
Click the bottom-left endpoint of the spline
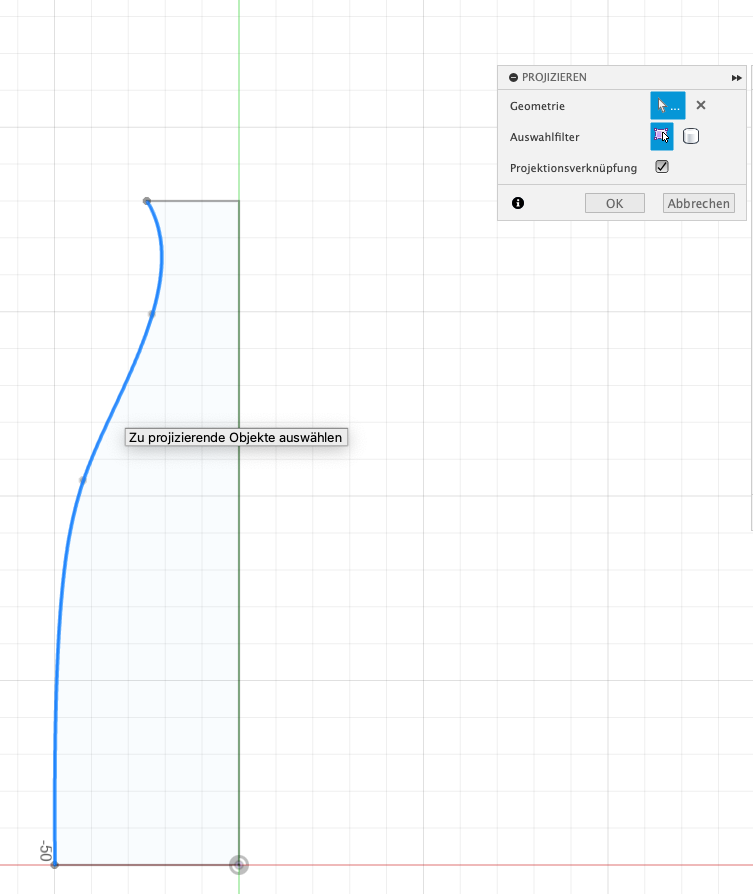point(55,864)
